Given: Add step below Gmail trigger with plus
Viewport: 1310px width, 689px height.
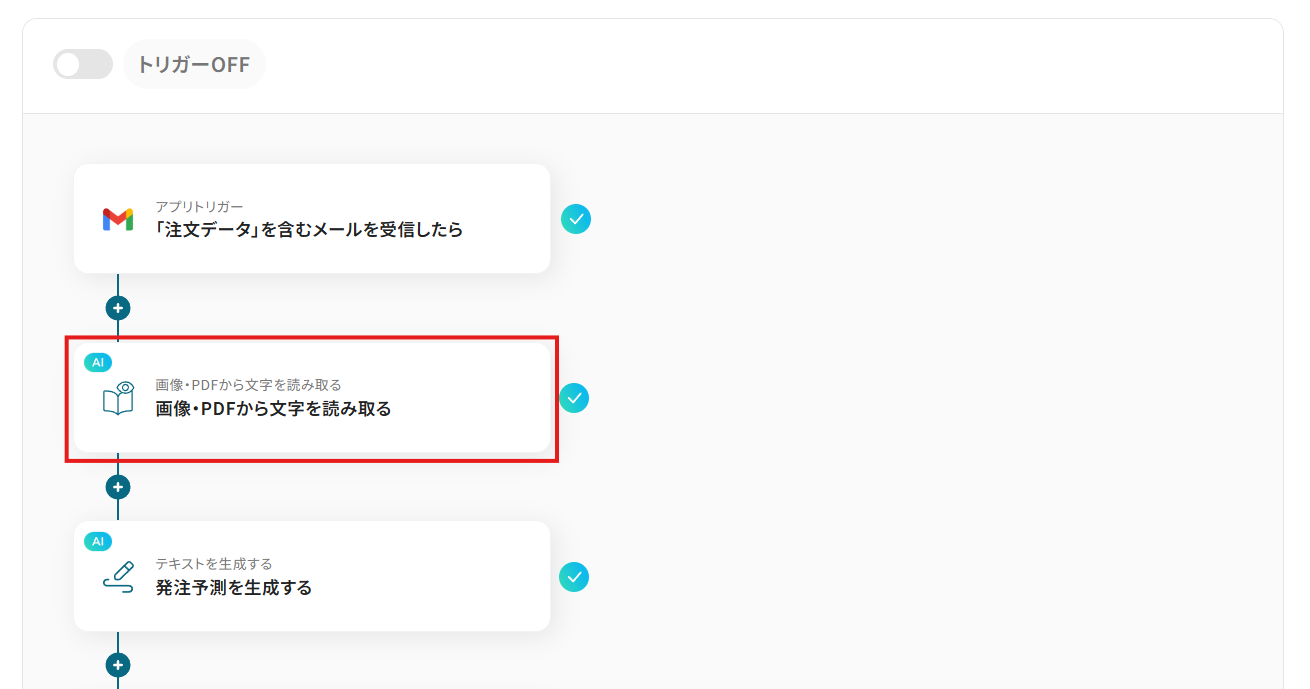Looking at the screenshot, I should coord(118,308).
